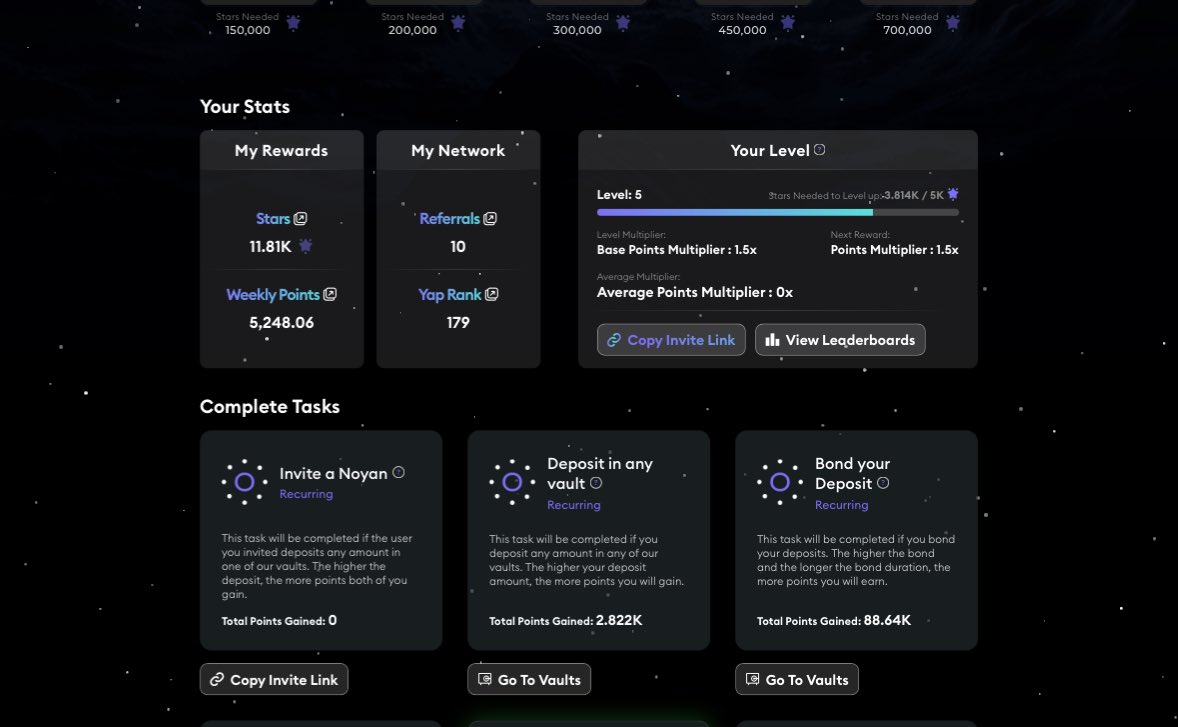
Task: Click the Bond your Deposit circle icon
Action: click(x=780, y=482)
